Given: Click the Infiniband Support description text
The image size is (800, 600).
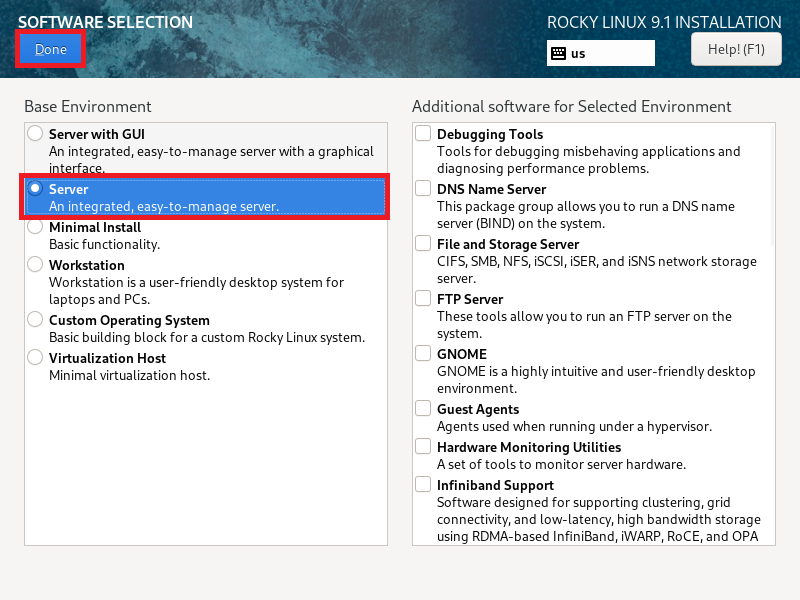Looking at the screenshot, I should [x=599, y=519].
